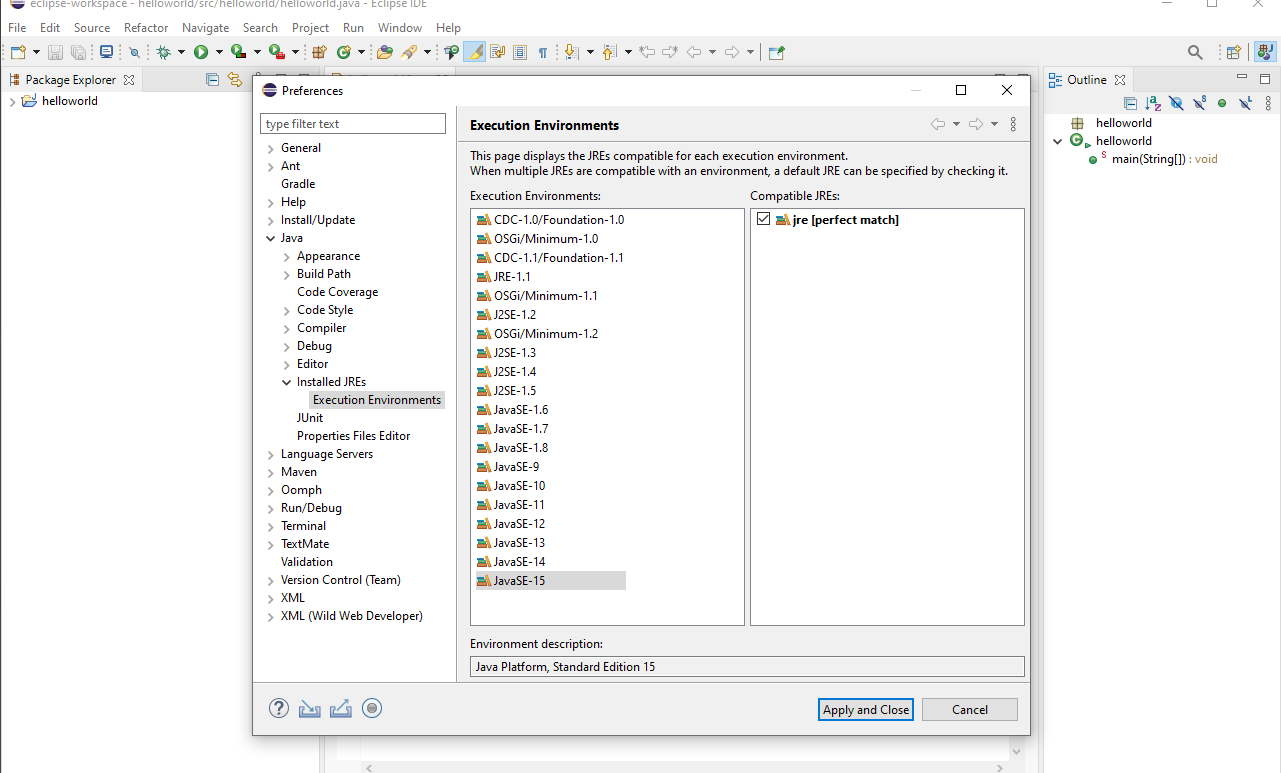Toggle Show Whitespace Characters pilcrow icon
The width and height of the screenshot is (1281, 773).
tap(542, 52)
